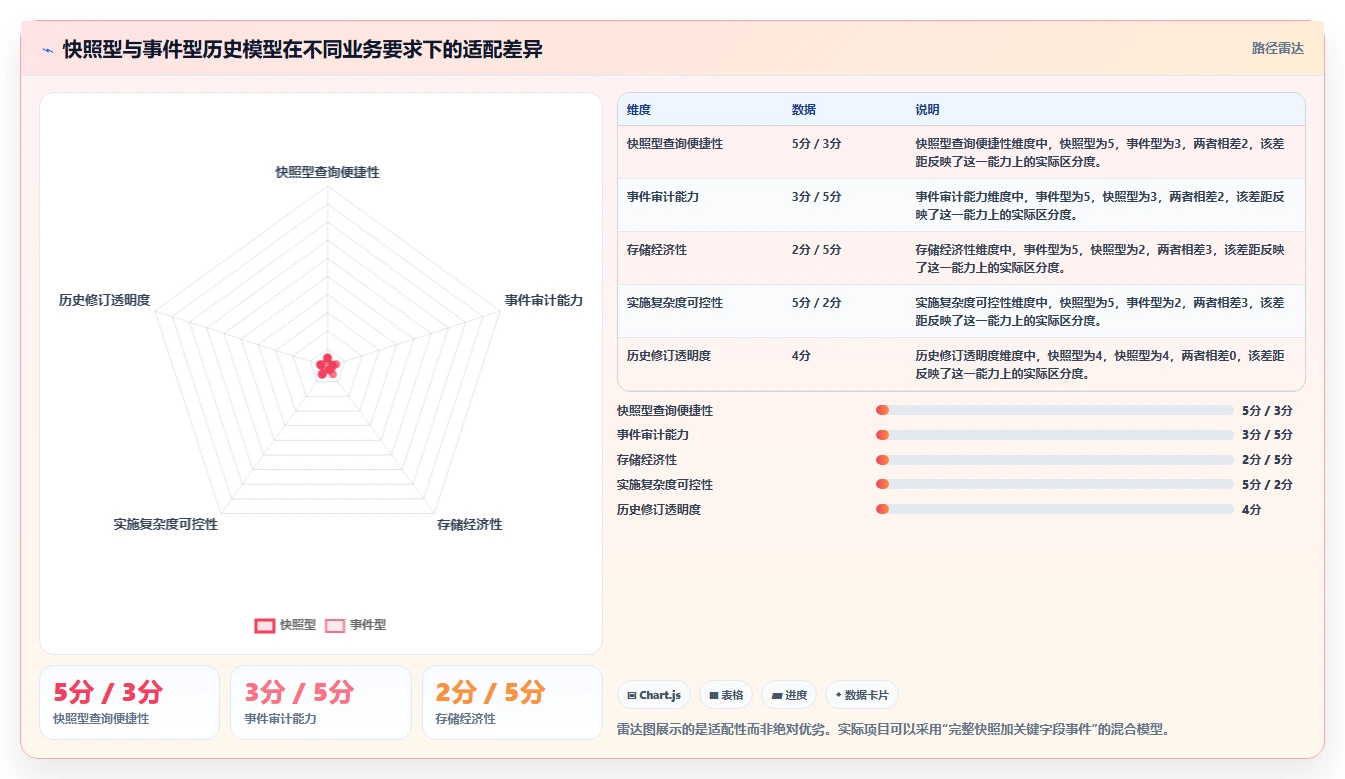This screenshot has width=1345, height=779.
Task: Click the 路径雷达 label in header
Action: click(1278, 48)
